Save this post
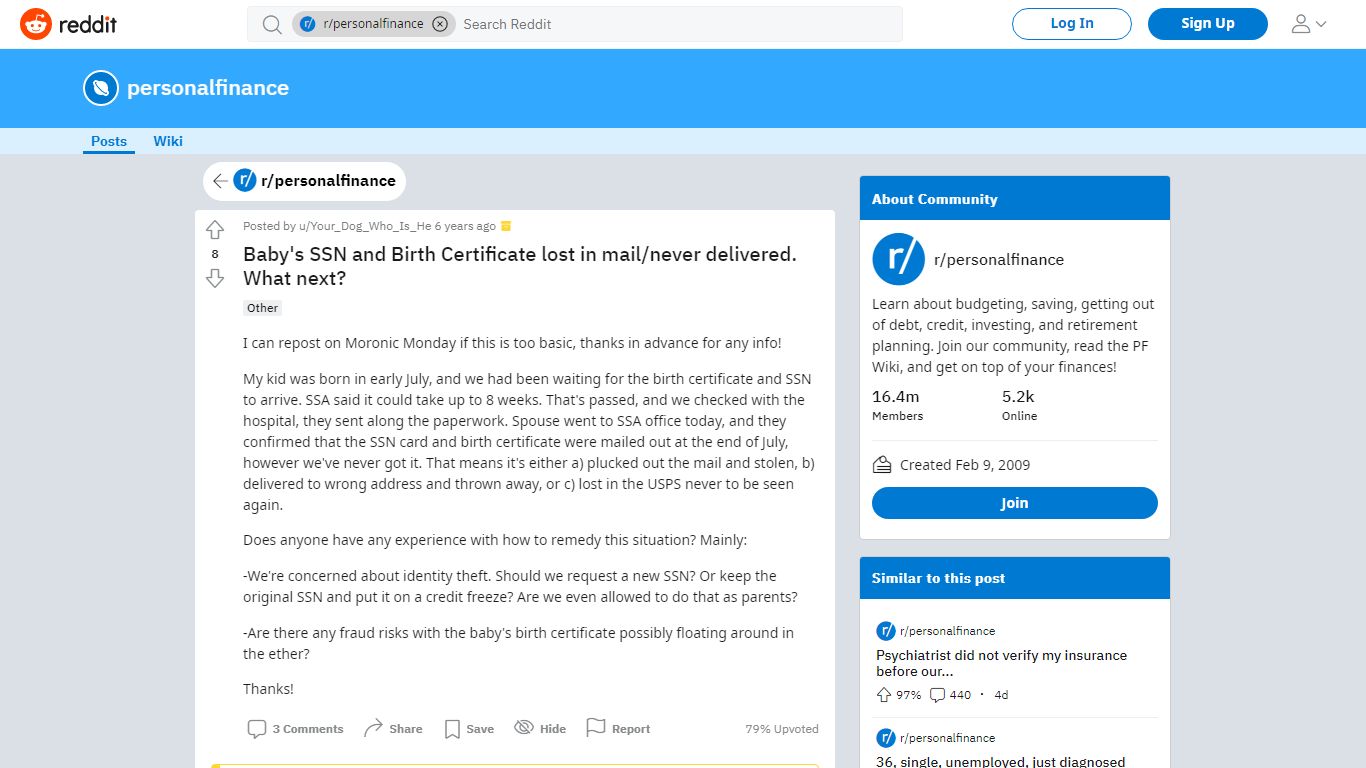1366x768 pixels. 469,729
